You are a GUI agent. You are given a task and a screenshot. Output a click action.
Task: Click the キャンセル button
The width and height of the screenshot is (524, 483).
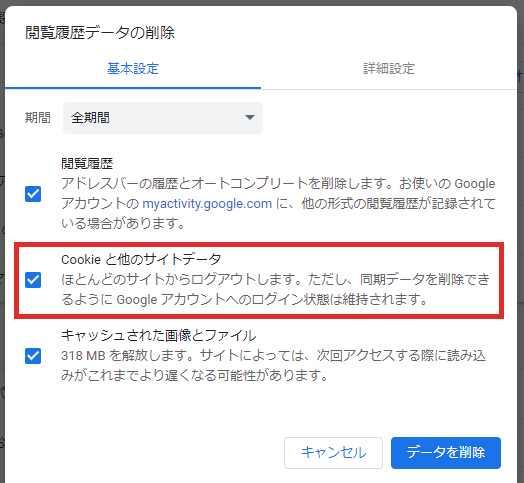(333, 453)
